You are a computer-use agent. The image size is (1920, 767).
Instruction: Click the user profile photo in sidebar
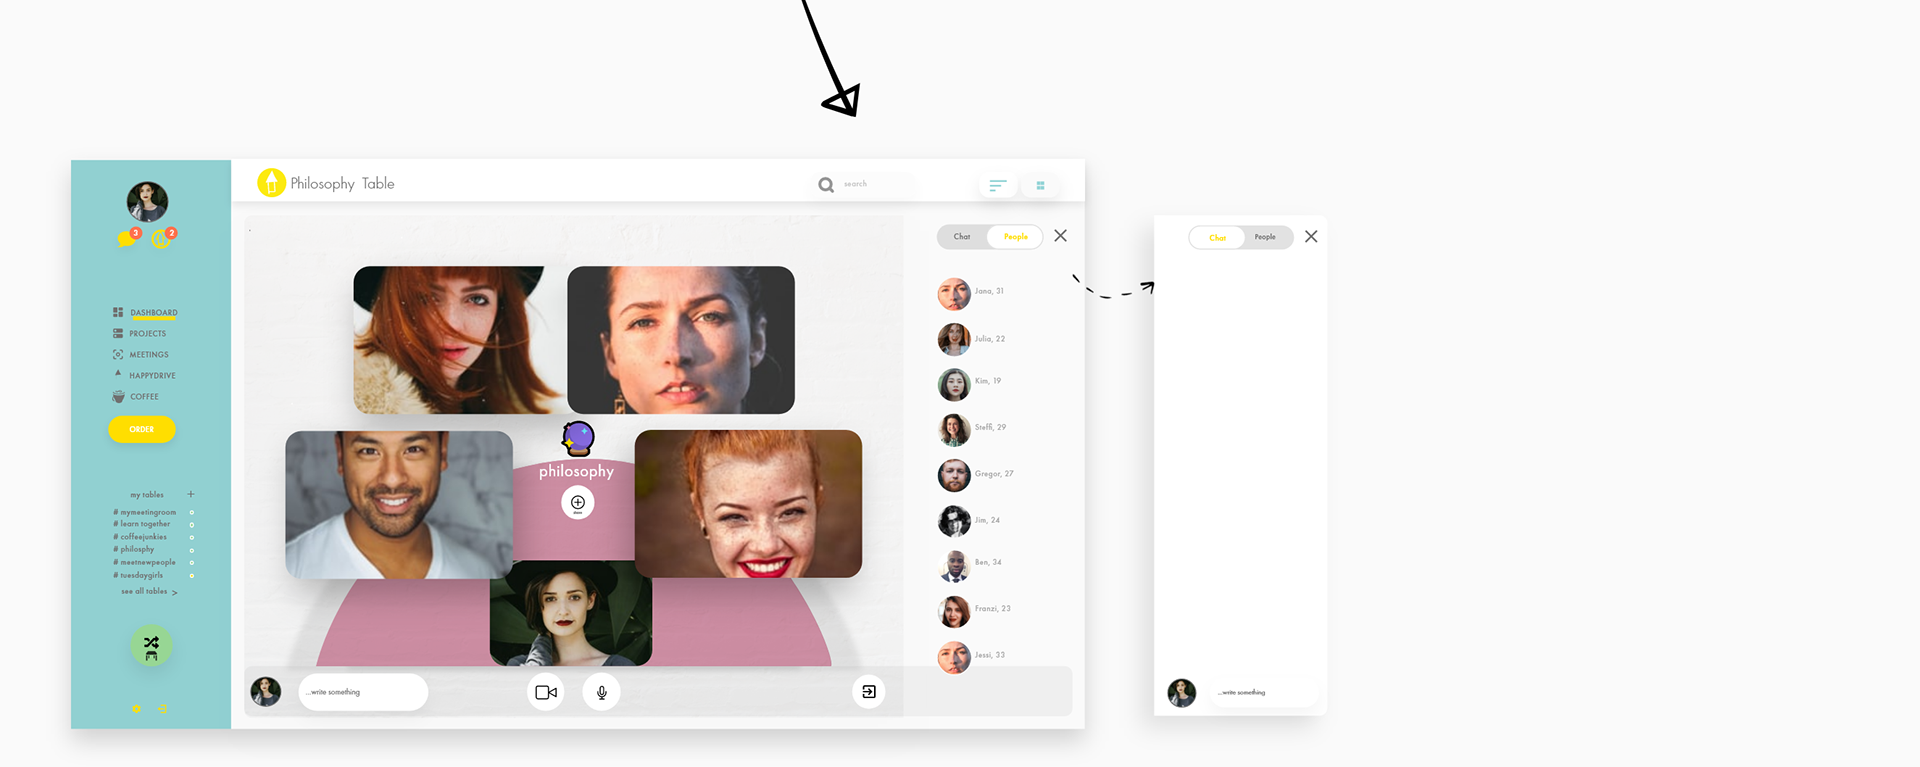[147, 201]
